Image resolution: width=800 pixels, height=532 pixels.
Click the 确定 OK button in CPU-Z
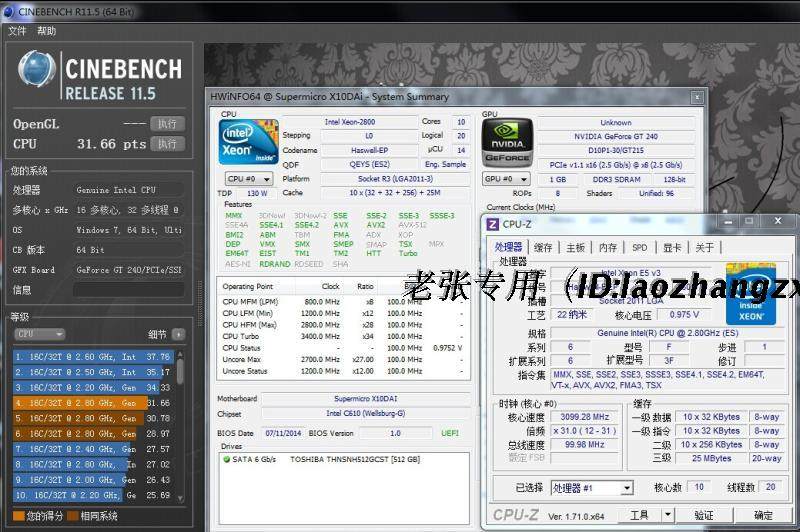pos(763,515)
